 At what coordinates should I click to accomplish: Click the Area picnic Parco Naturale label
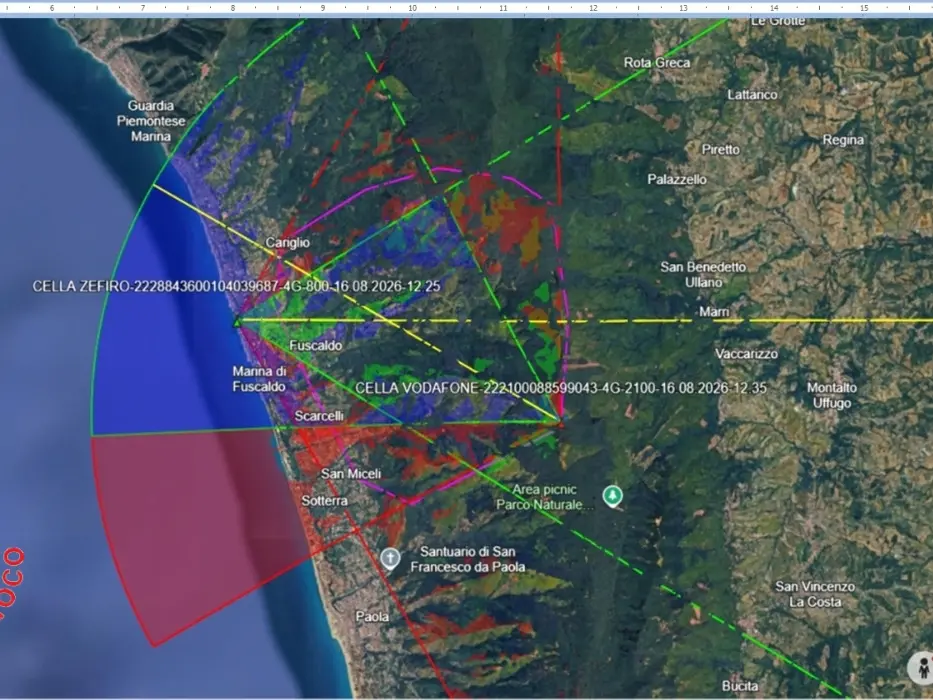544,497
